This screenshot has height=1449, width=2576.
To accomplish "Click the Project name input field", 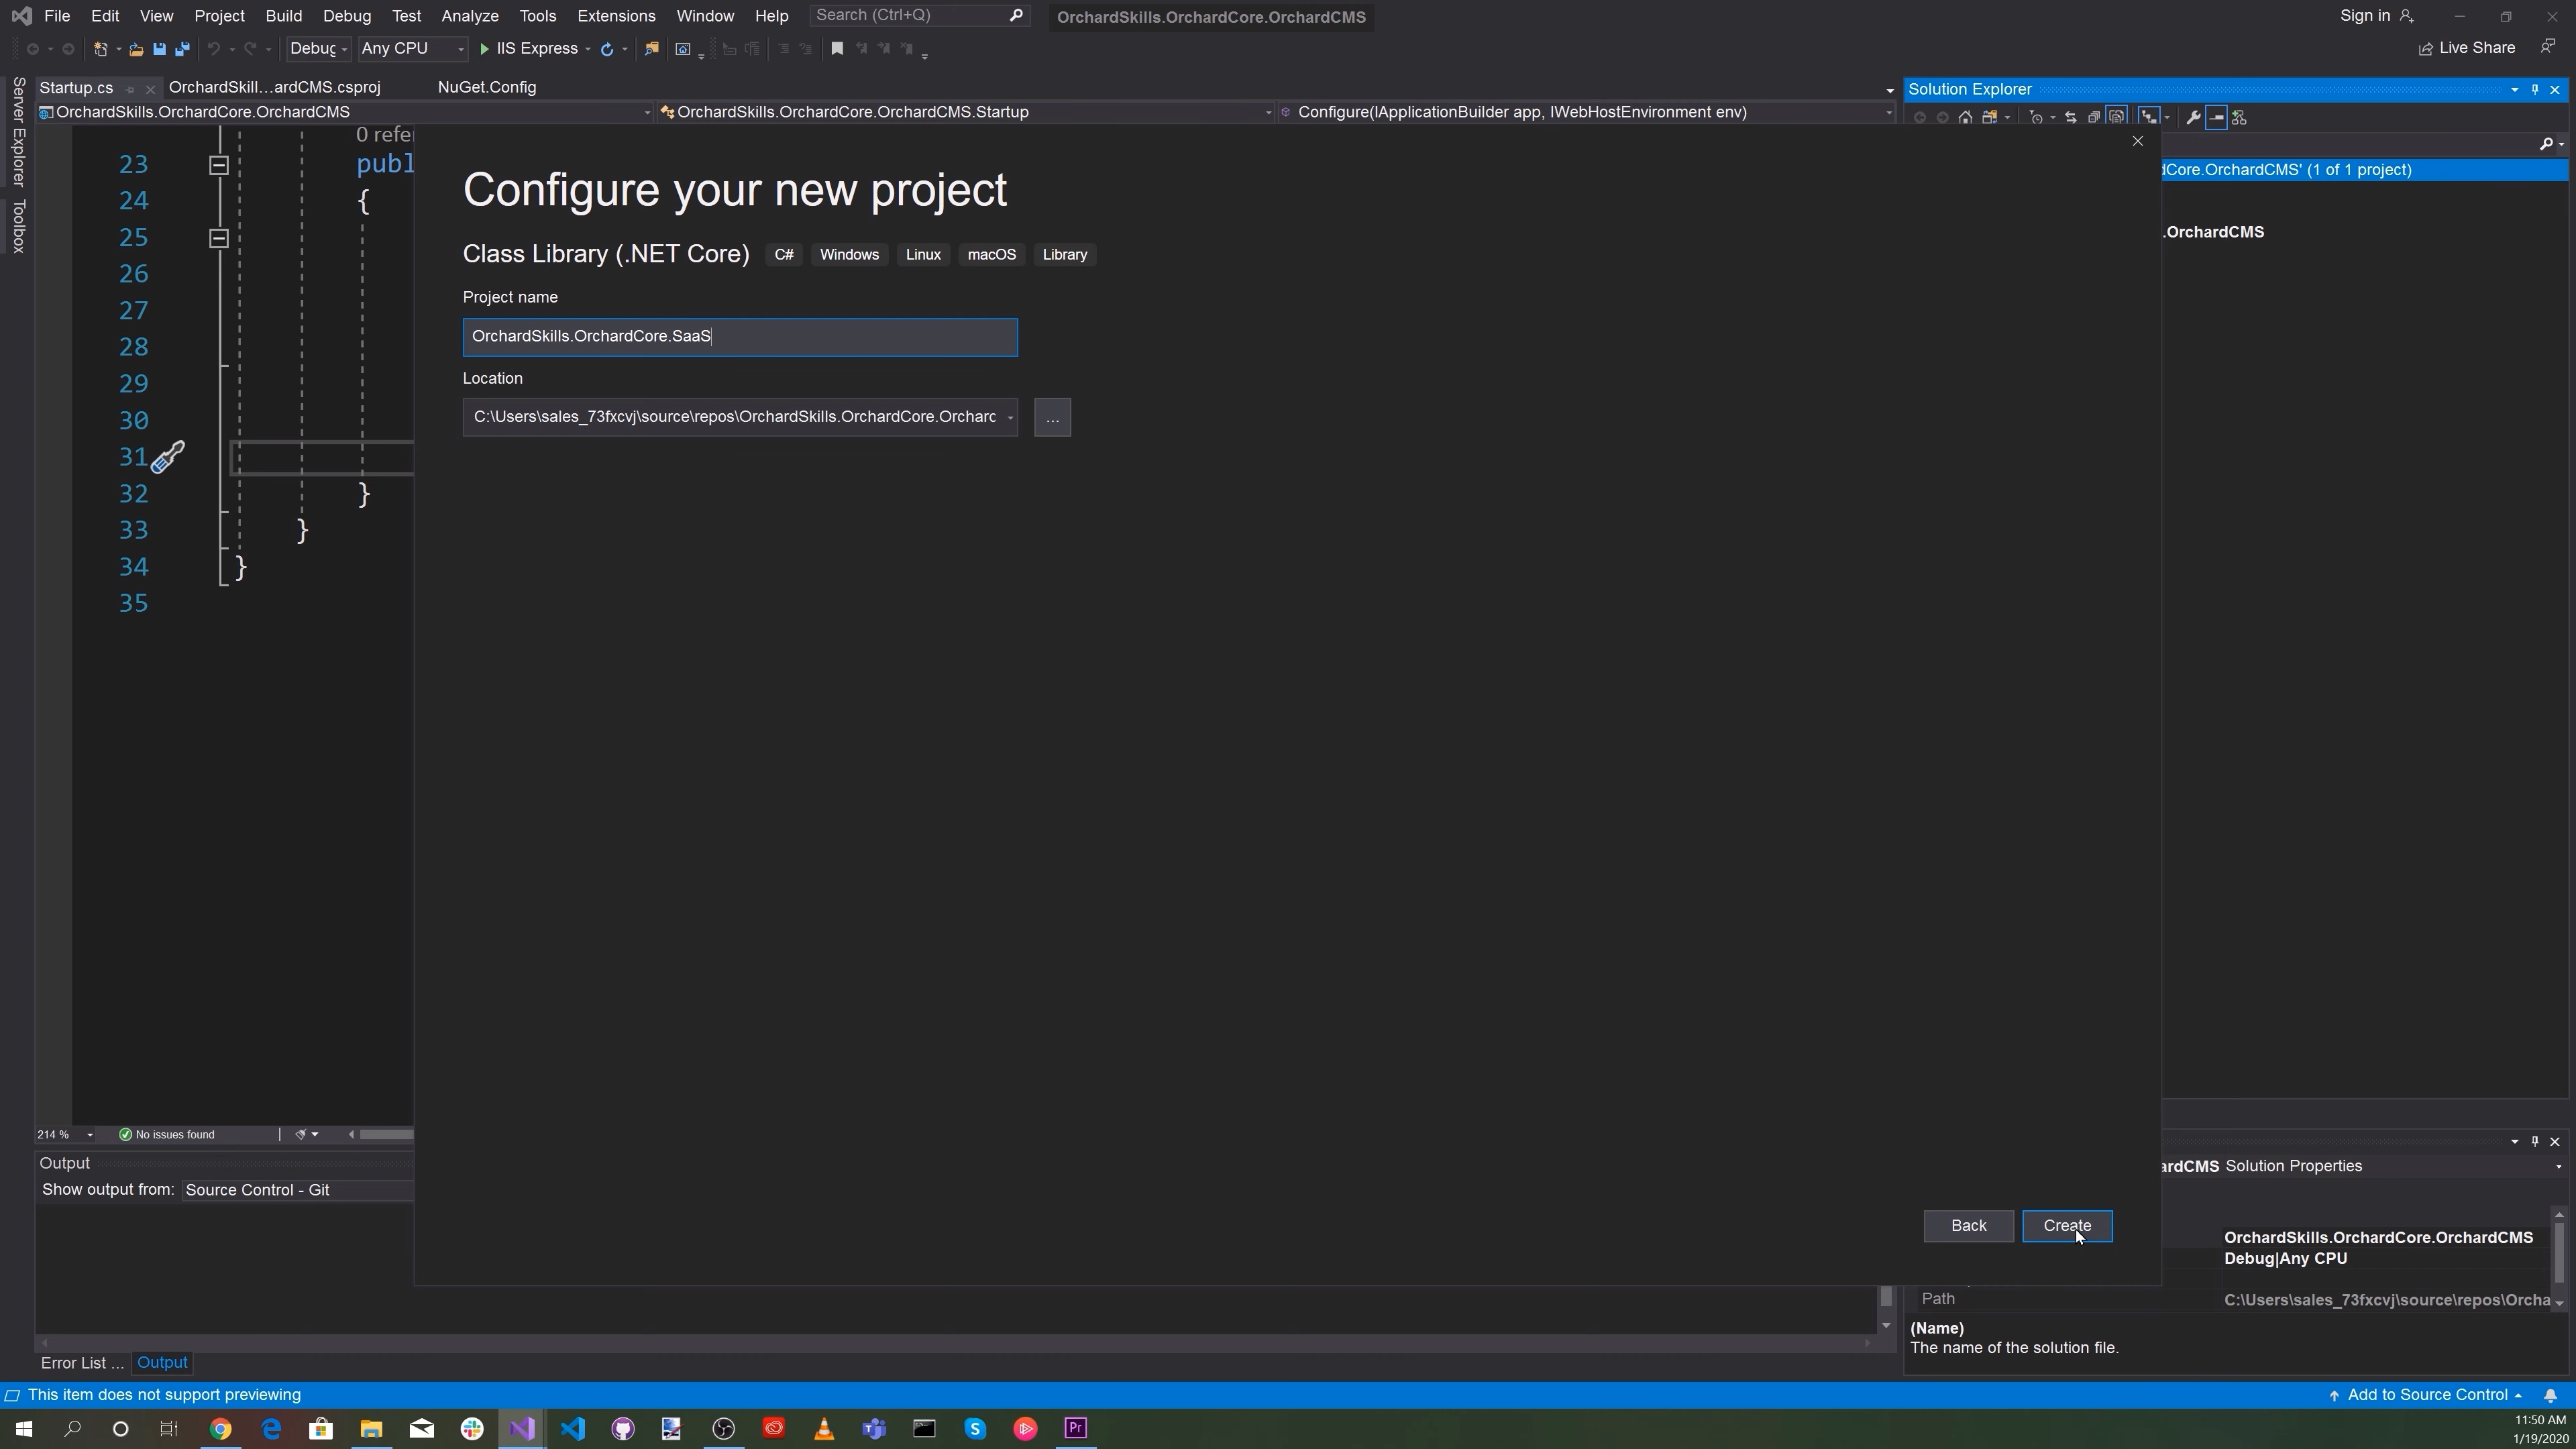I will [740, 337].
